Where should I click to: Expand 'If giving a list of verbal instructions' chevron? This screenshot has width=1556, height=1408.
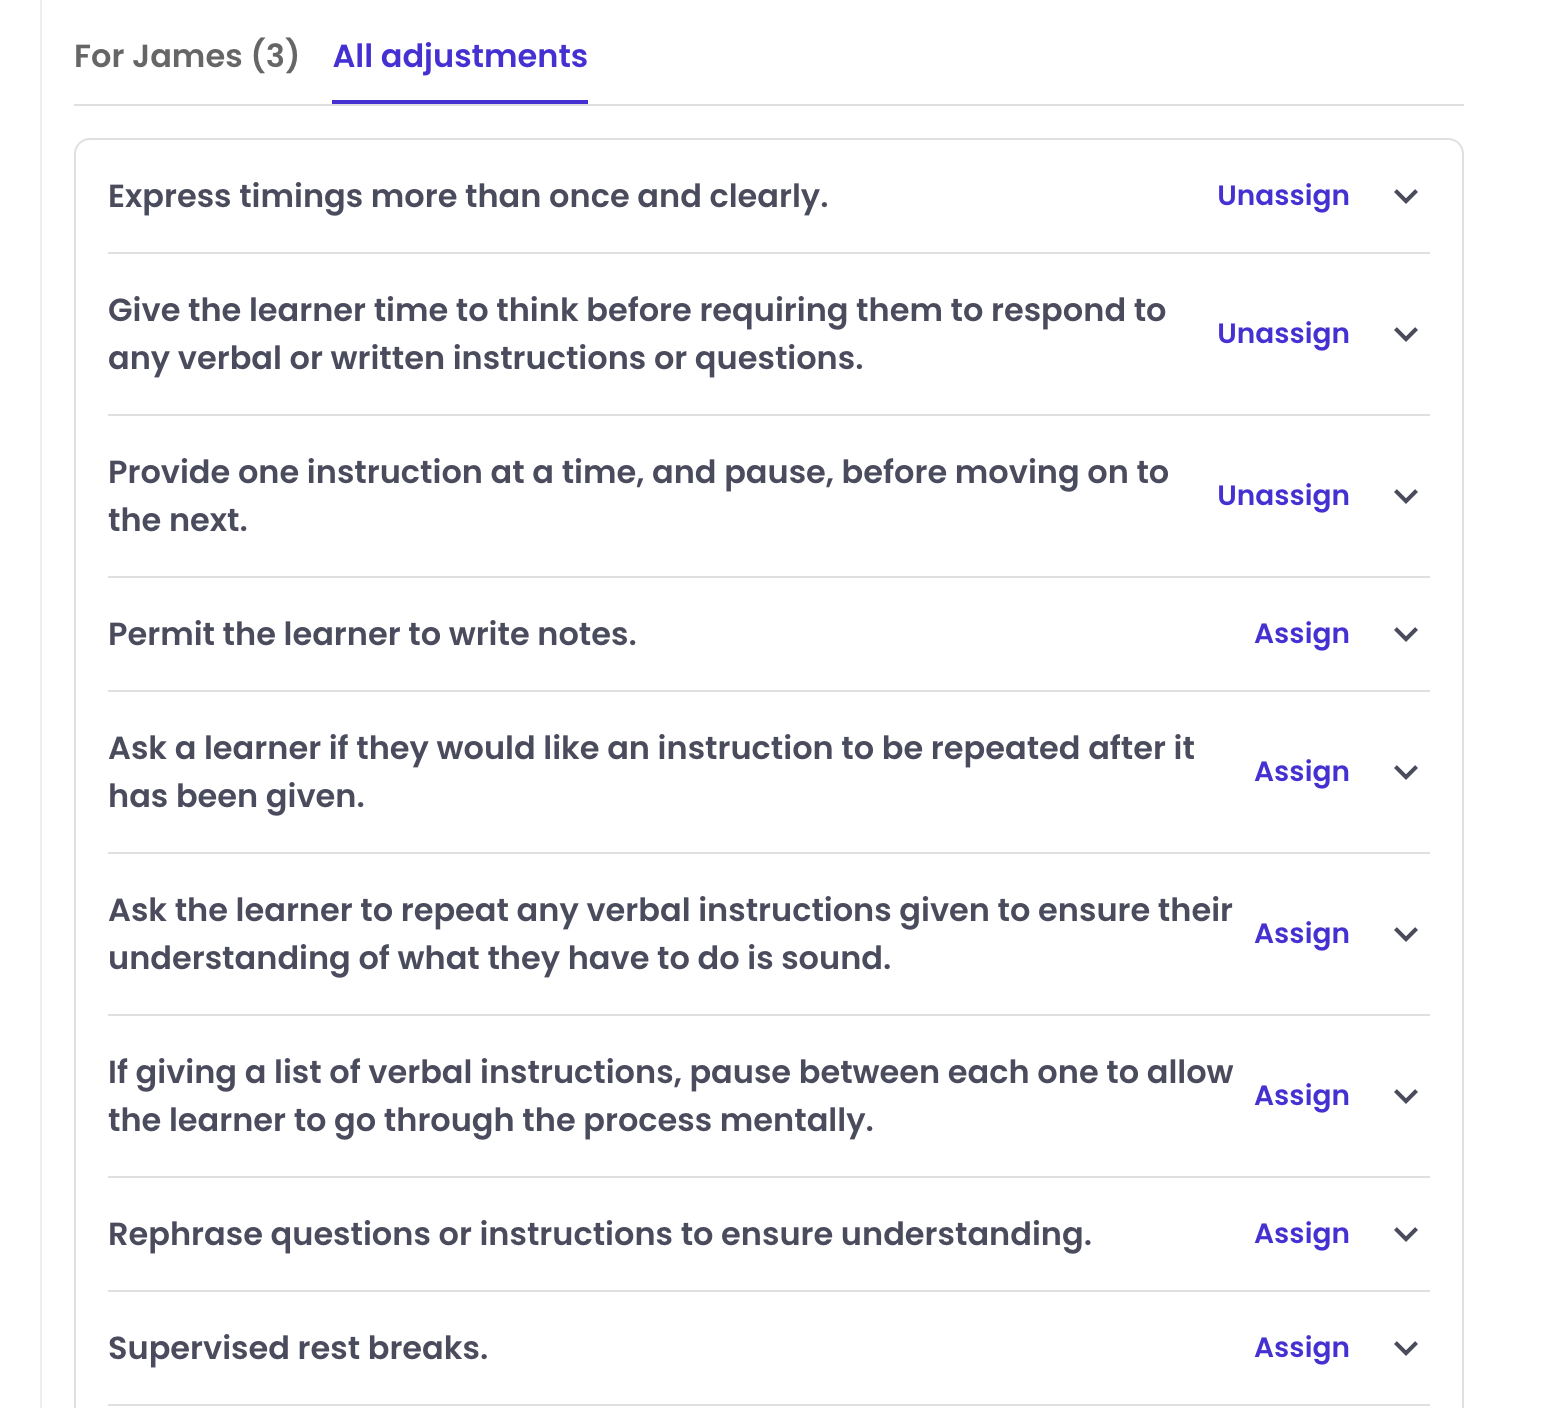point(1406,1096)
